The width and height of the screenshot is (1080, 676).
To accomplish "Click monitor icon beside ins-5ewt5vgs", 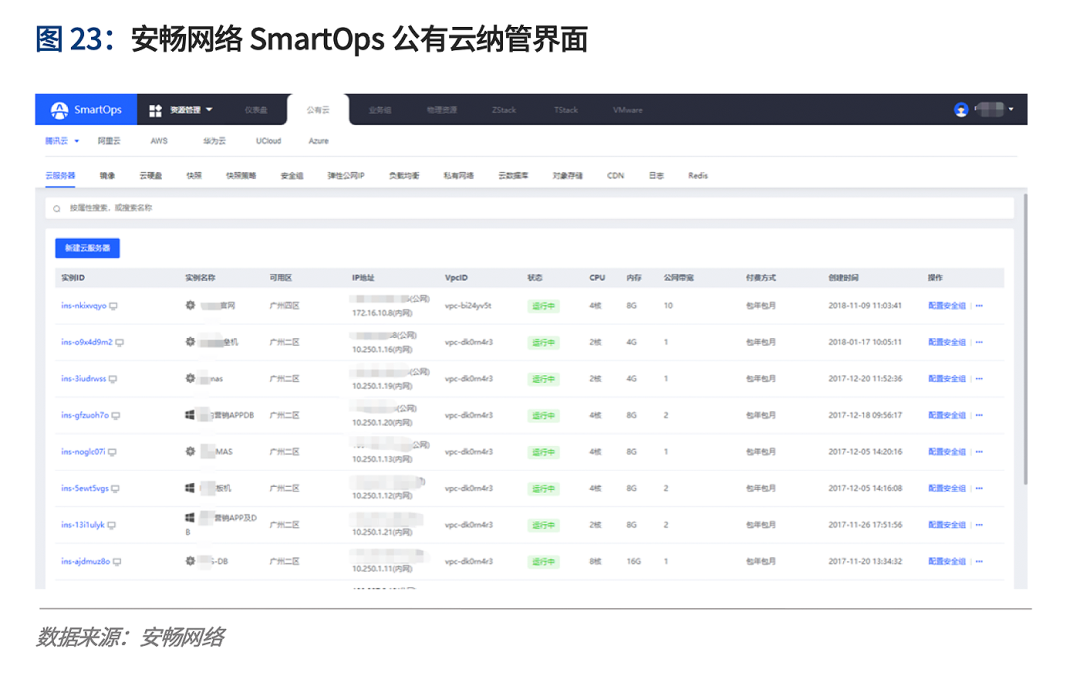I will 115,489.
